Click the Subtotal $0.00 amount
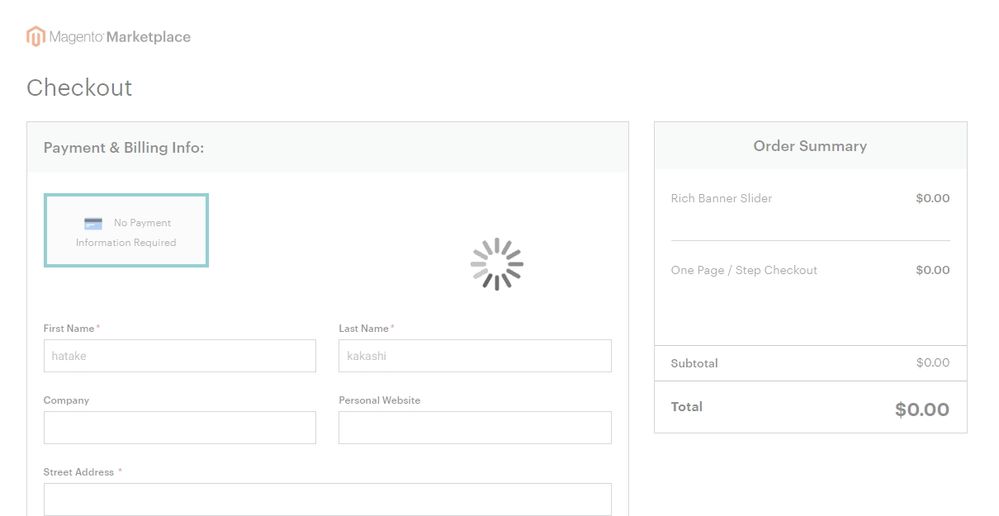The height and width of the screenshot is (516, 999). [x=933, y=362]
